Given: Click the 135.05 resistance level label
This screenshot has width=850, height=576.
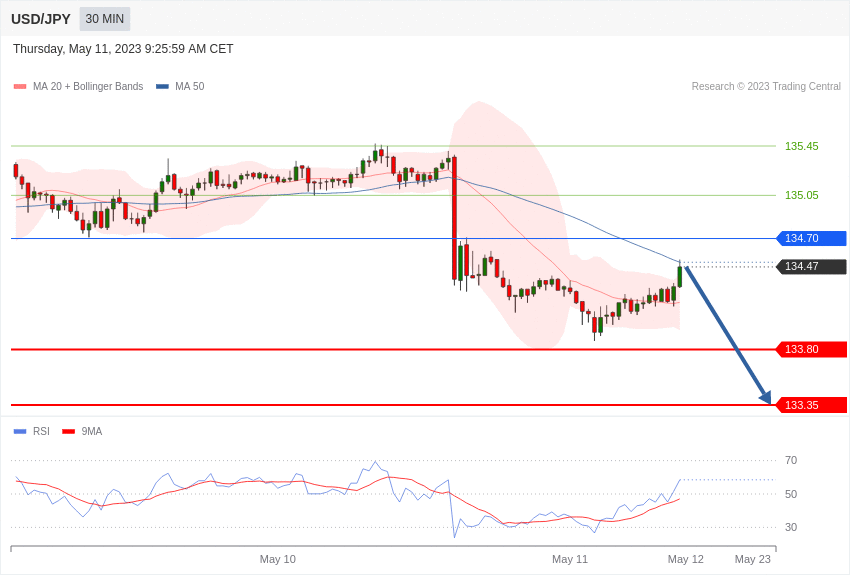Looking at the screenshot, I should (x=802, y=195).
